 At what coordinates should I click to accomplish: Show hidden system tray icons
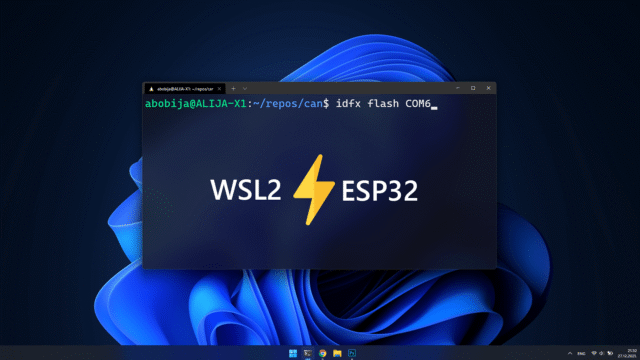coord(570,353)
